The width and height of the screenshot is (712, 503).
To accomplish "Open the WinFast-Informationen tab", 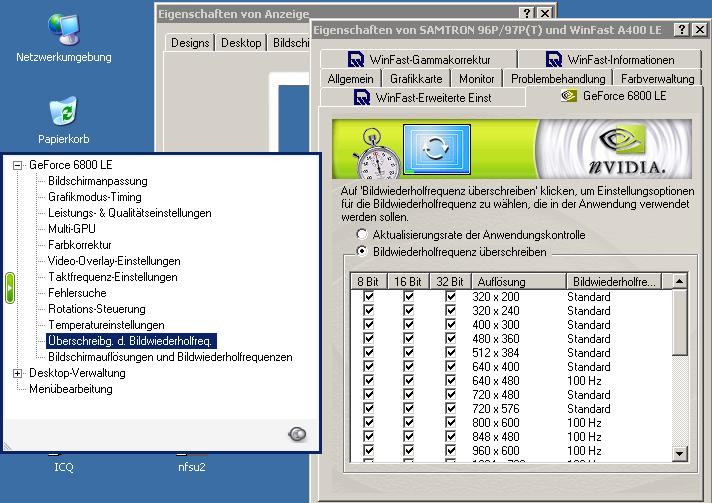I will (610, 59).
